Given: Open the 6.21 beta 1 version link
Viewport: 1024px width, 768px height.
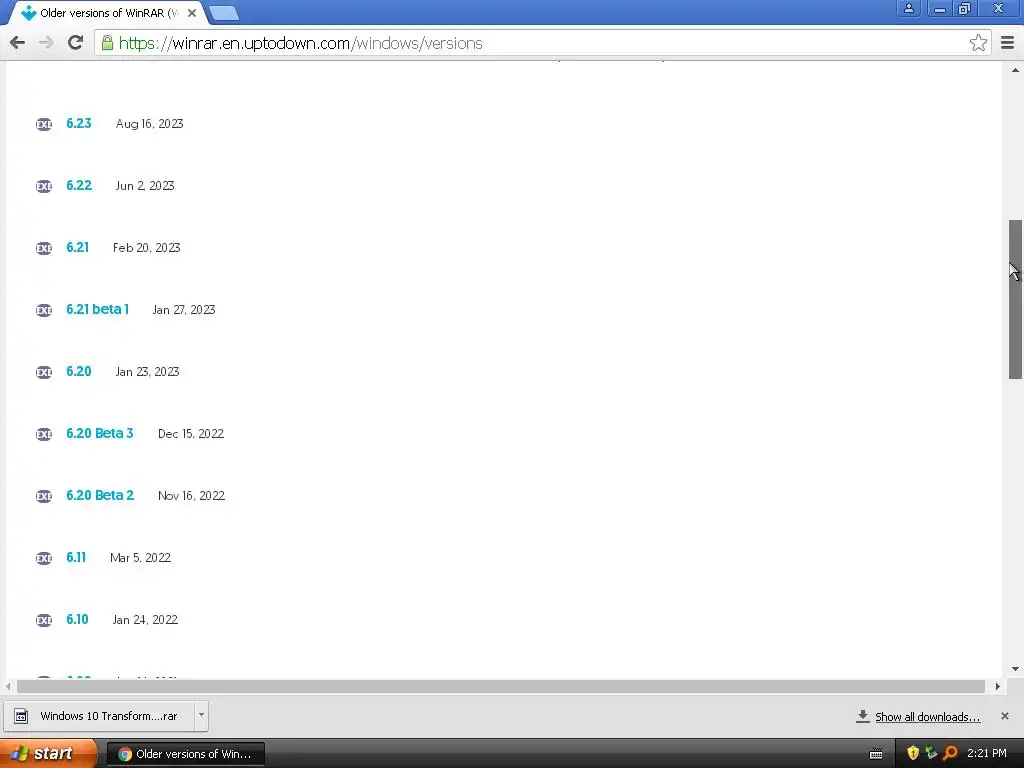Looking at the screenshot, I should (x=97, y=310).
